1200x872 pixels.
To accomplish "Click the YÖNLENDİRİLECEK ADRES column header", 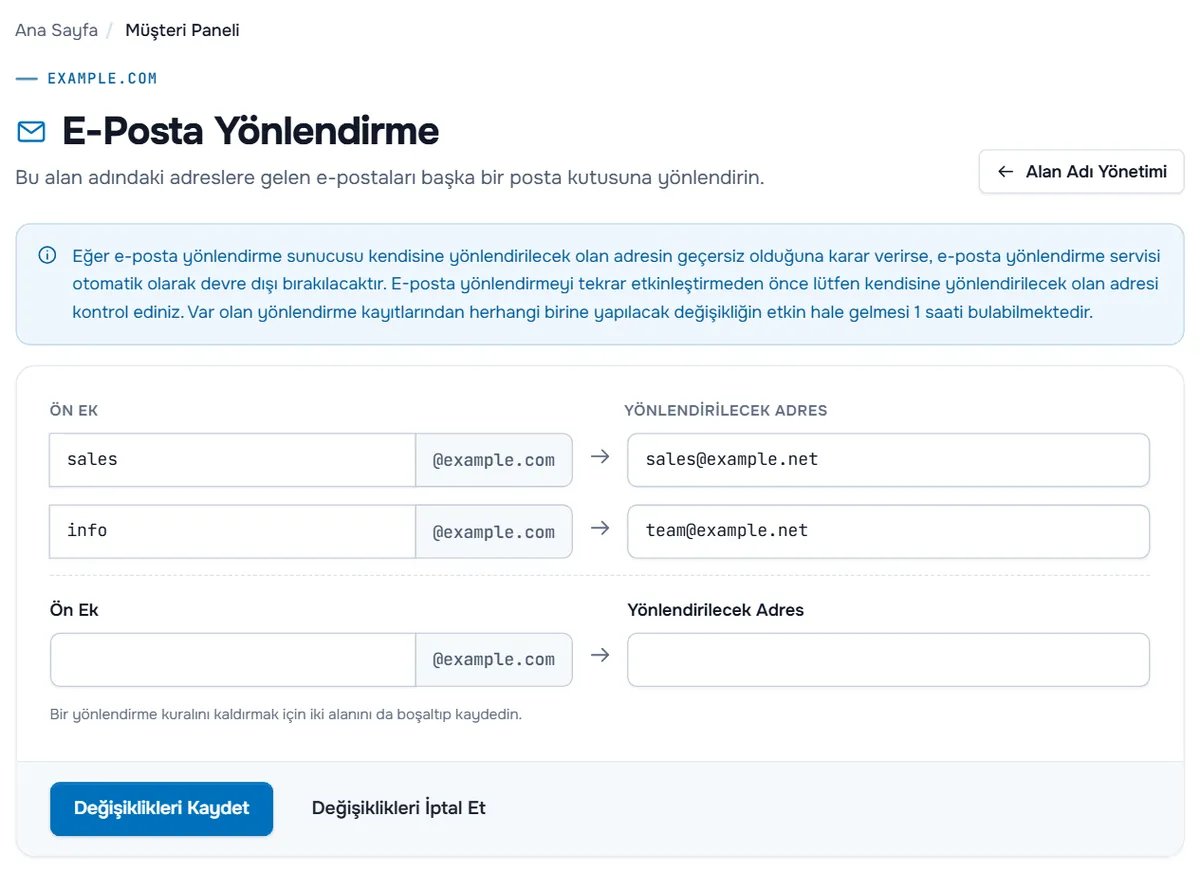I will click(x=726, y=411).
